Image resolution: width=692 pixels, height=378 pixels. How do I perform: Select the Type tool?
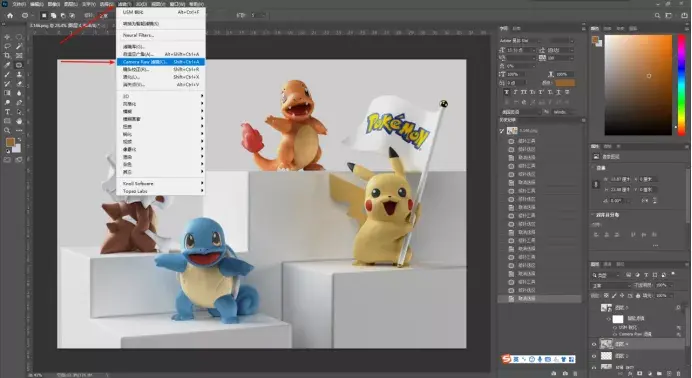pos(7,112)
